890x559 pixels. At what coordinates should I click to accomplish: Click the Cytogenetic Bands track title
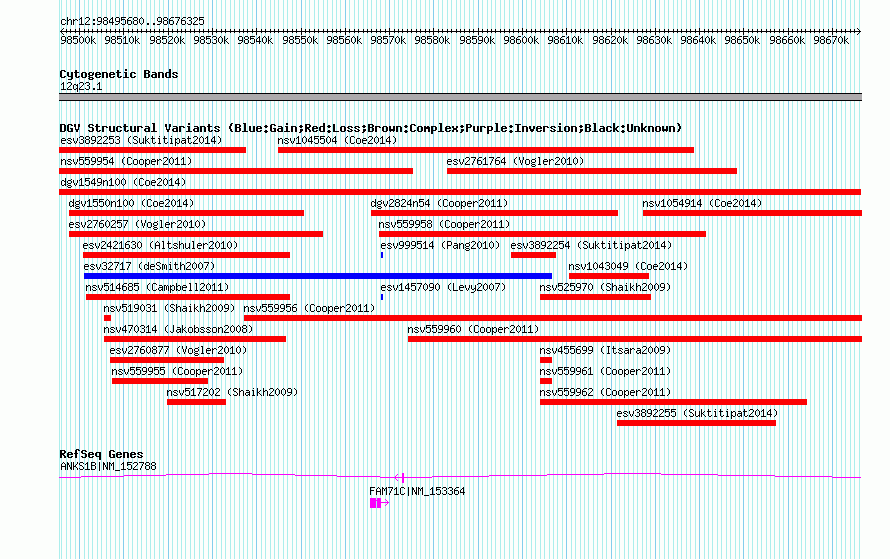click(x=119, y=74)
